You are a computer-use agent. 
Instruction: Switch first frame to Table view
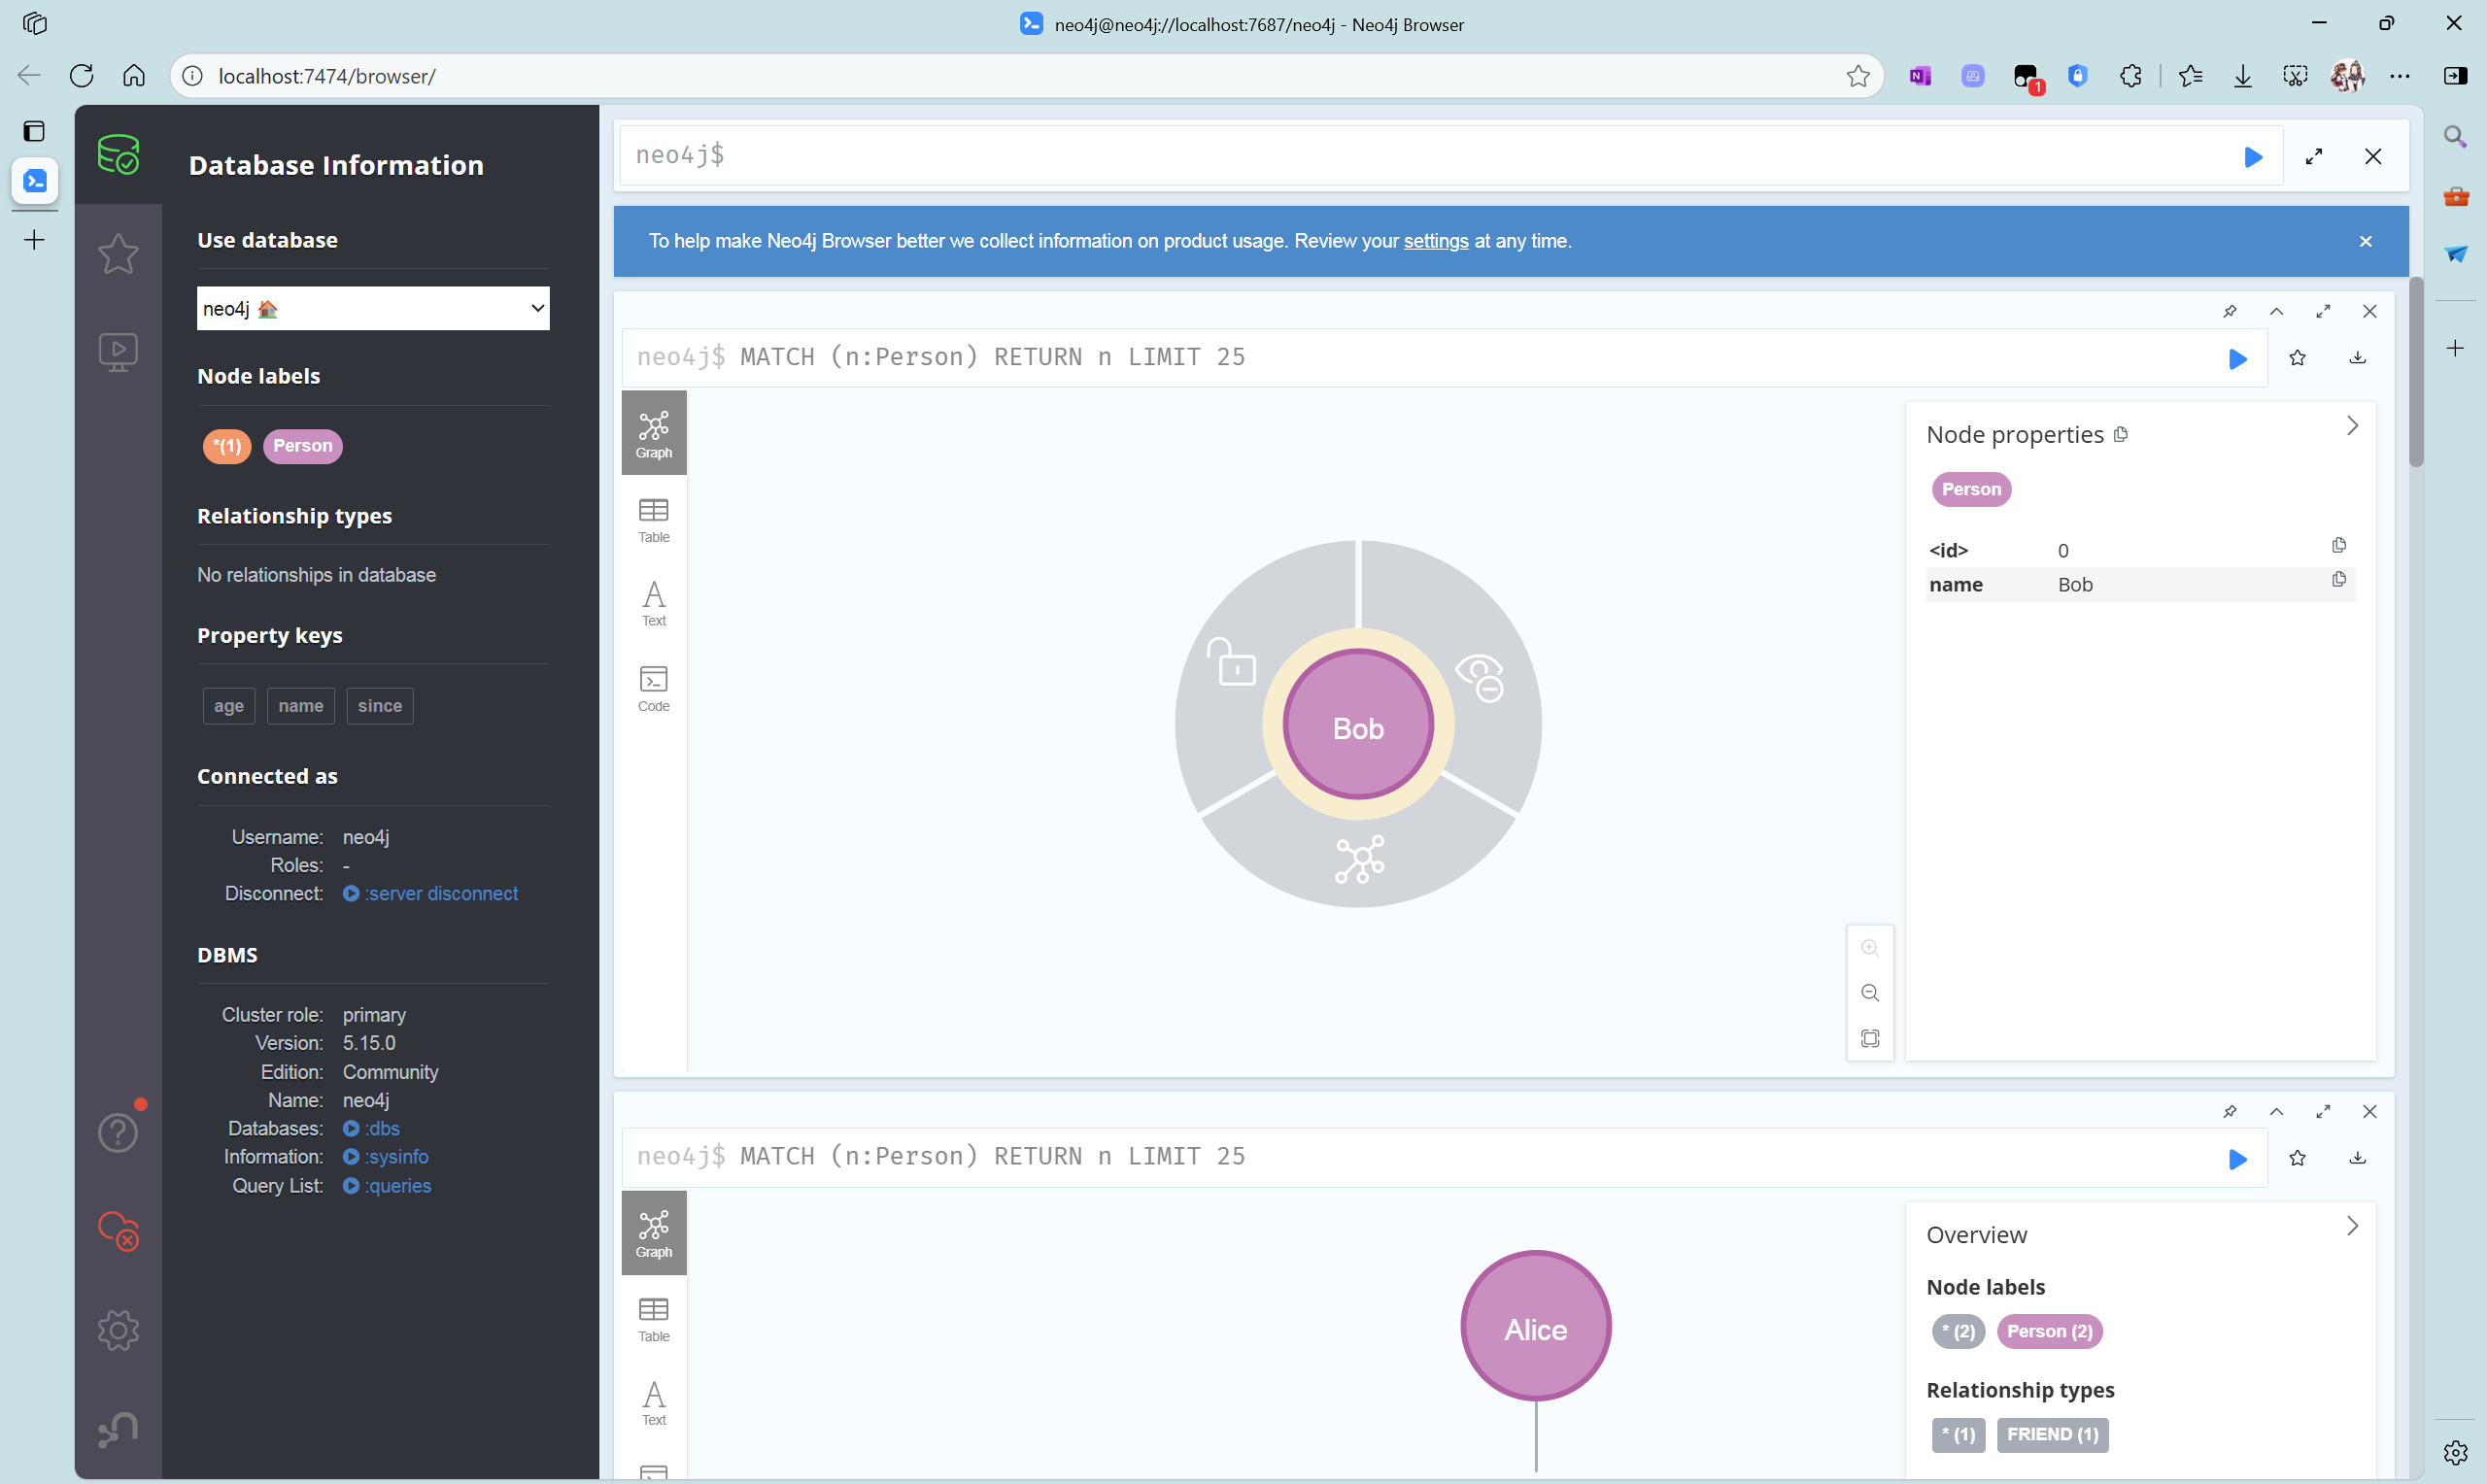point(654,520)
